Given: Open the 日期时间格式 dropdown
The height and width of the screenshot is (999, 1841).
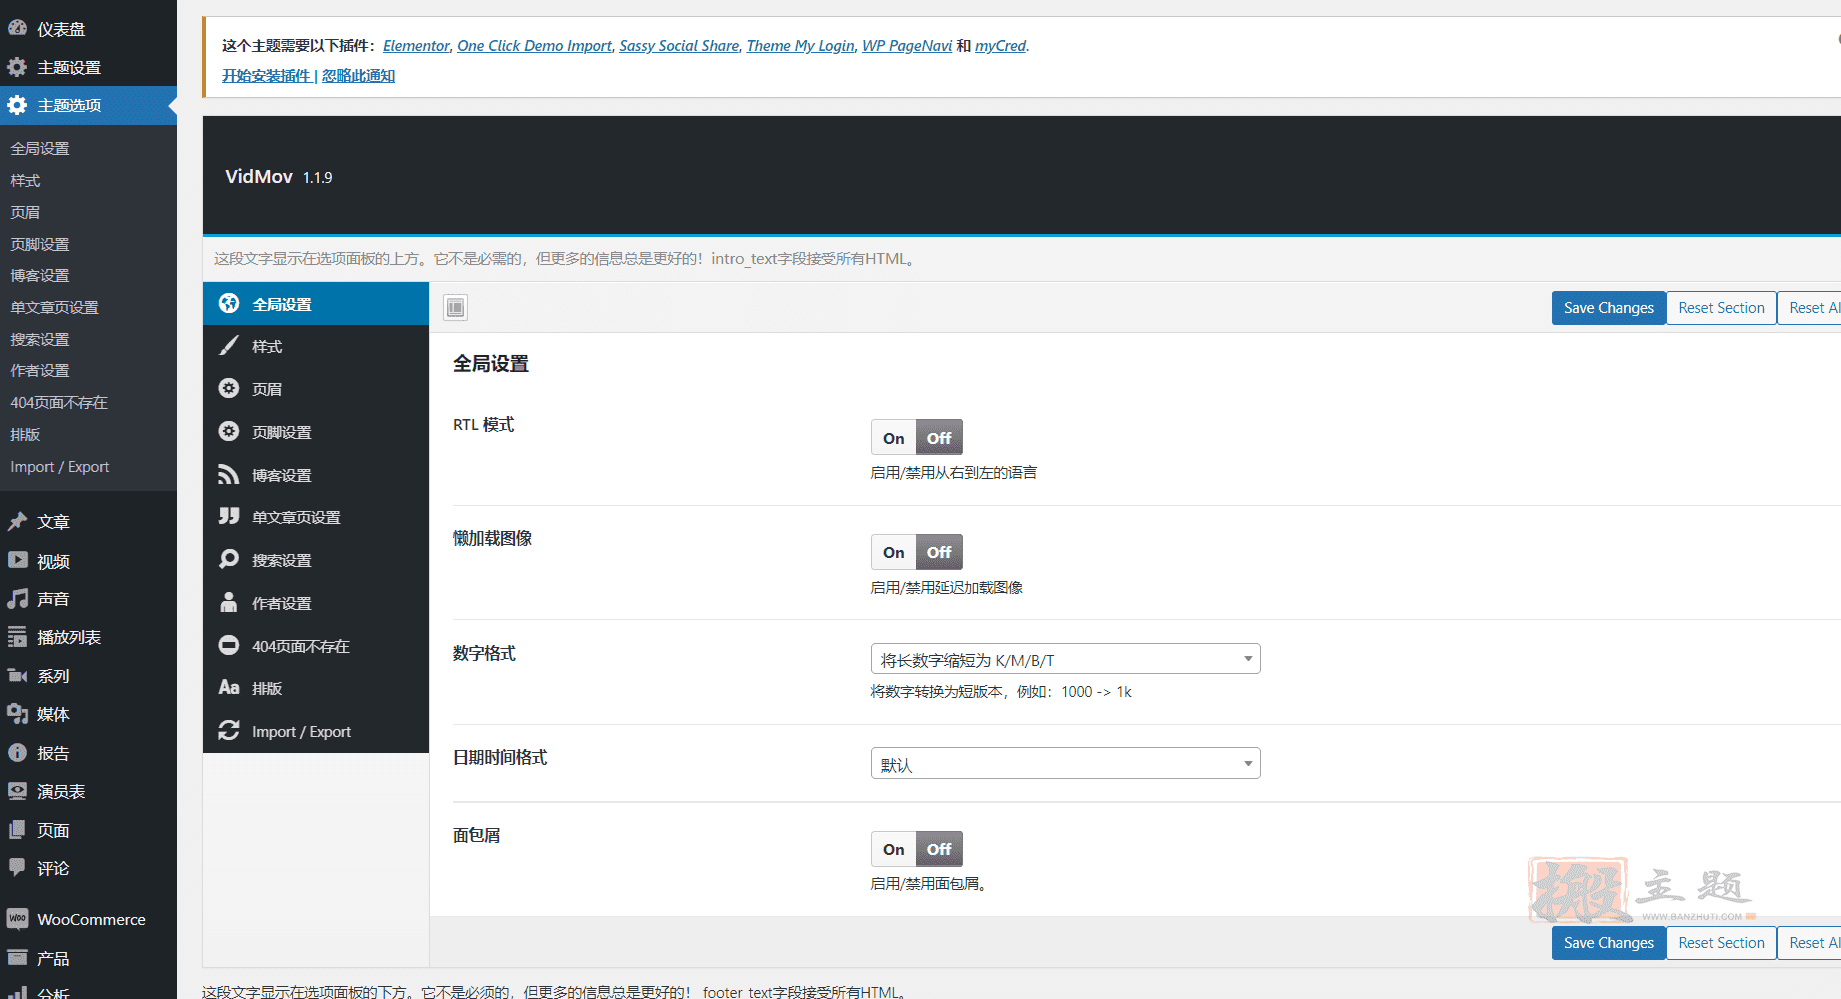Looking at the screenshot, I should pos(1066,764).
